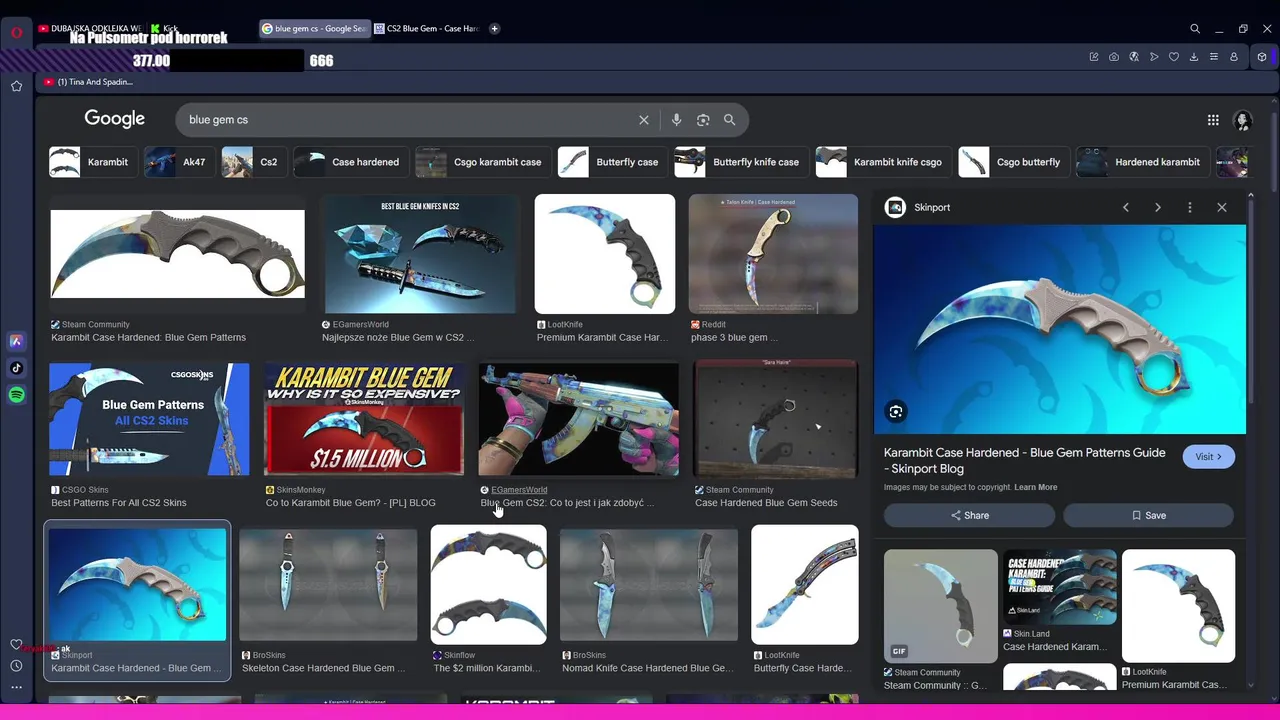Filter the results by the Csgo karambit case chip
The height and width of the screenshot is (720, 1280).
[481, 162]
